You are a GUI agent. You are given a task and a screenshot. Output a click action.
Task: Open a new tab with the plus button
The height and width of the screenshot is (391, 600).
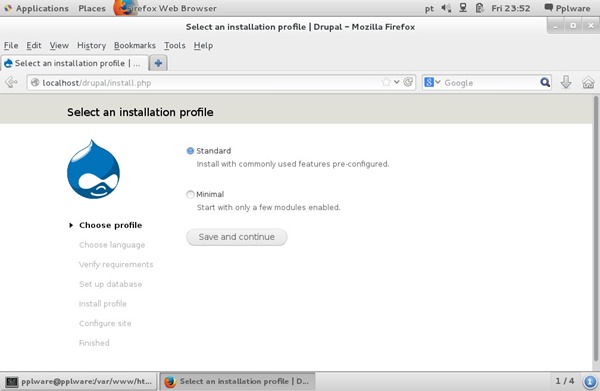click(158, 63)
